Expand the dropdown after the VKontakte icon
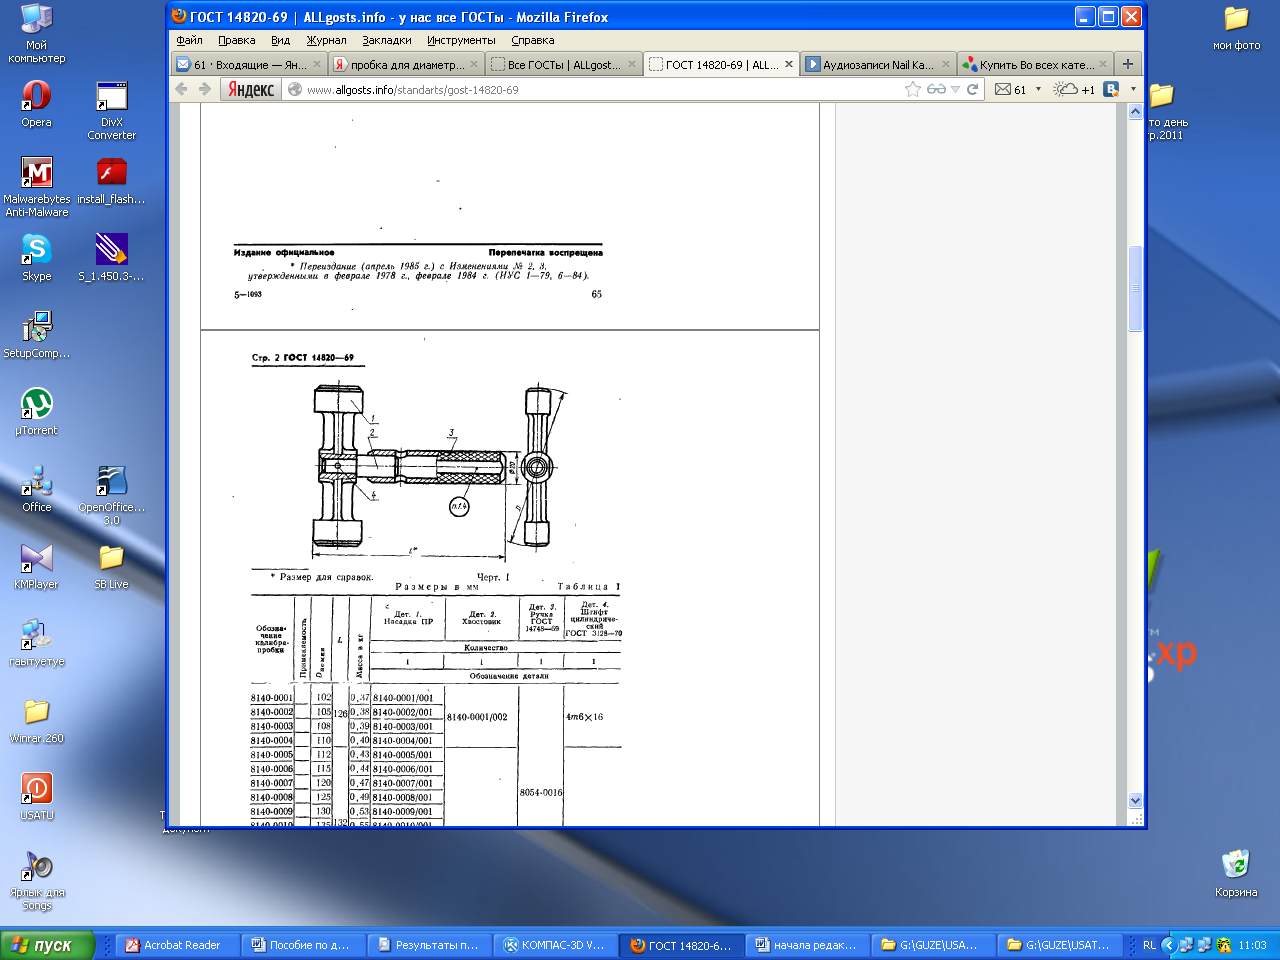Screen dimensions: 1280x960 click(1133, 89)
